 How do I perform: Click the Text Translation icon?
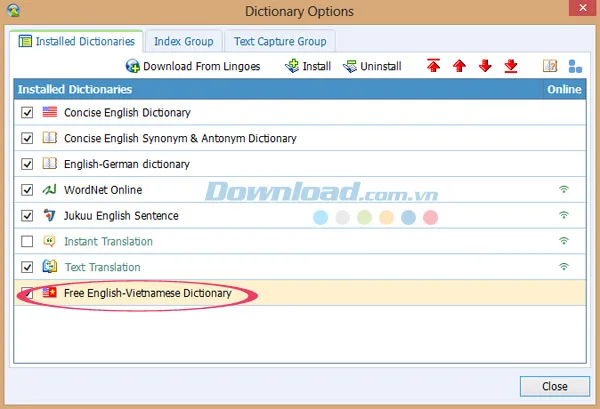[50, 266]
